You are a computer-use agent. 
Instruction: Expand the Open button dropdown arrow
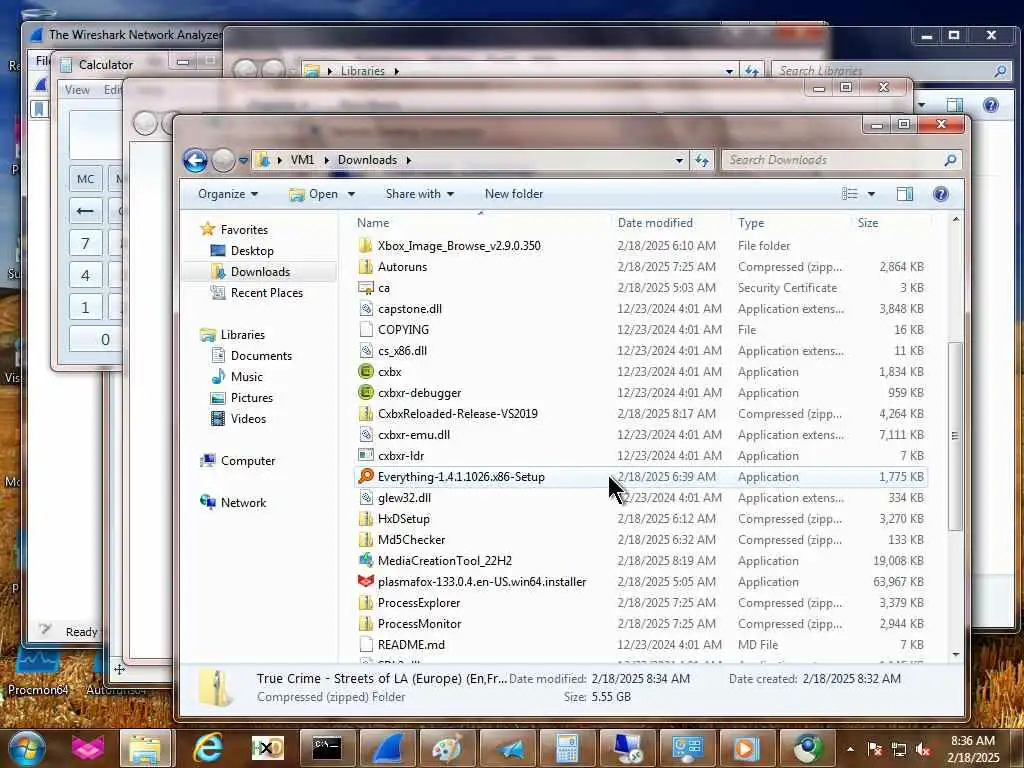tap(351, 194)
